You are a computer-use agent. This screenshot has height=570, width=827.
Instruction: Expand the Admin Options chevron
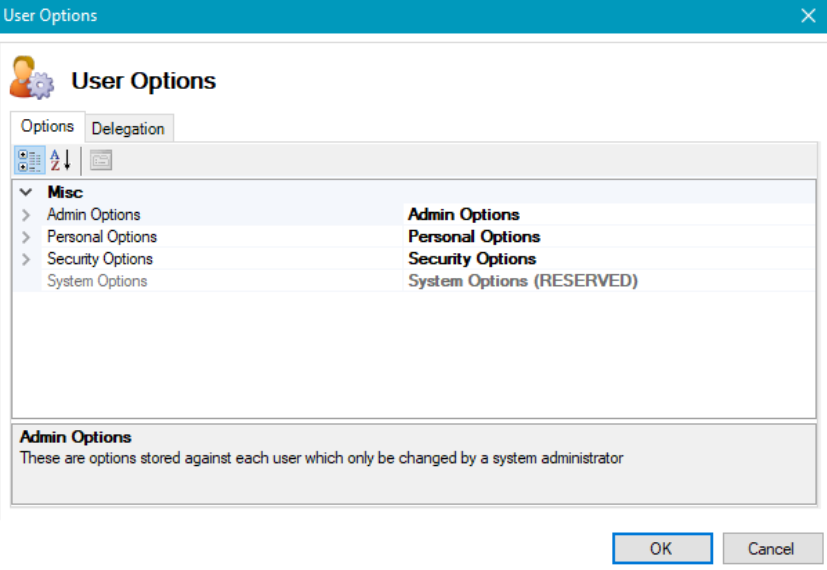pyautogui.click(x=26, y=215)
